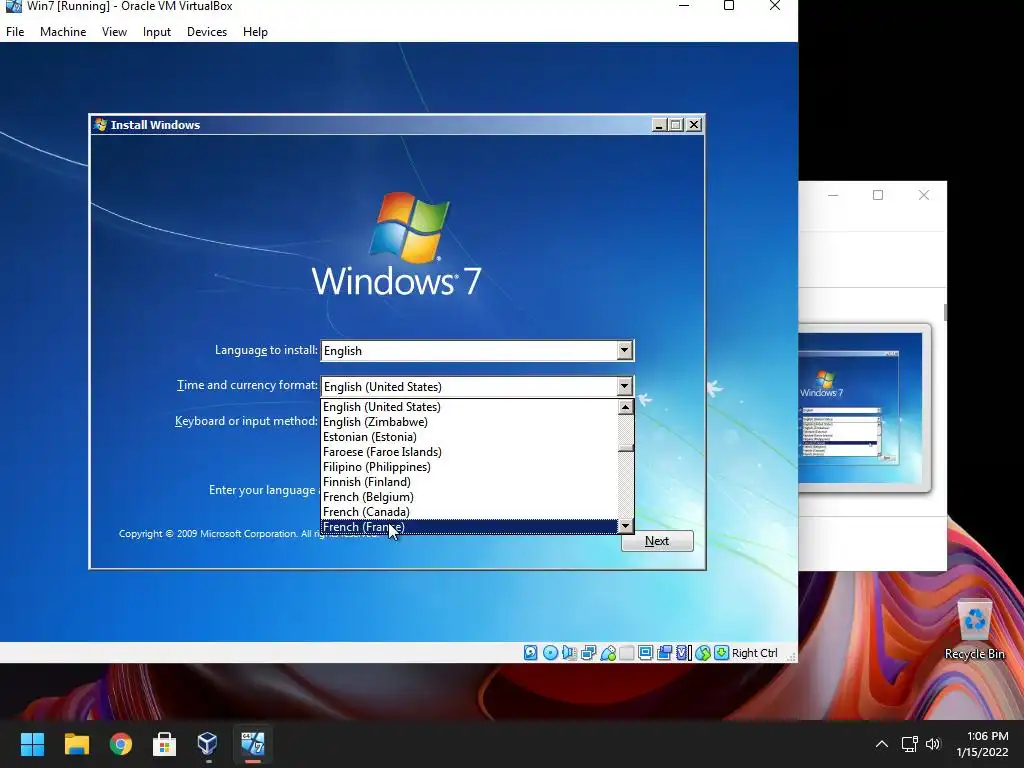Open the Machine menu
The image size is (1024, 768).
pyautogui.click(x=63, y=31)
